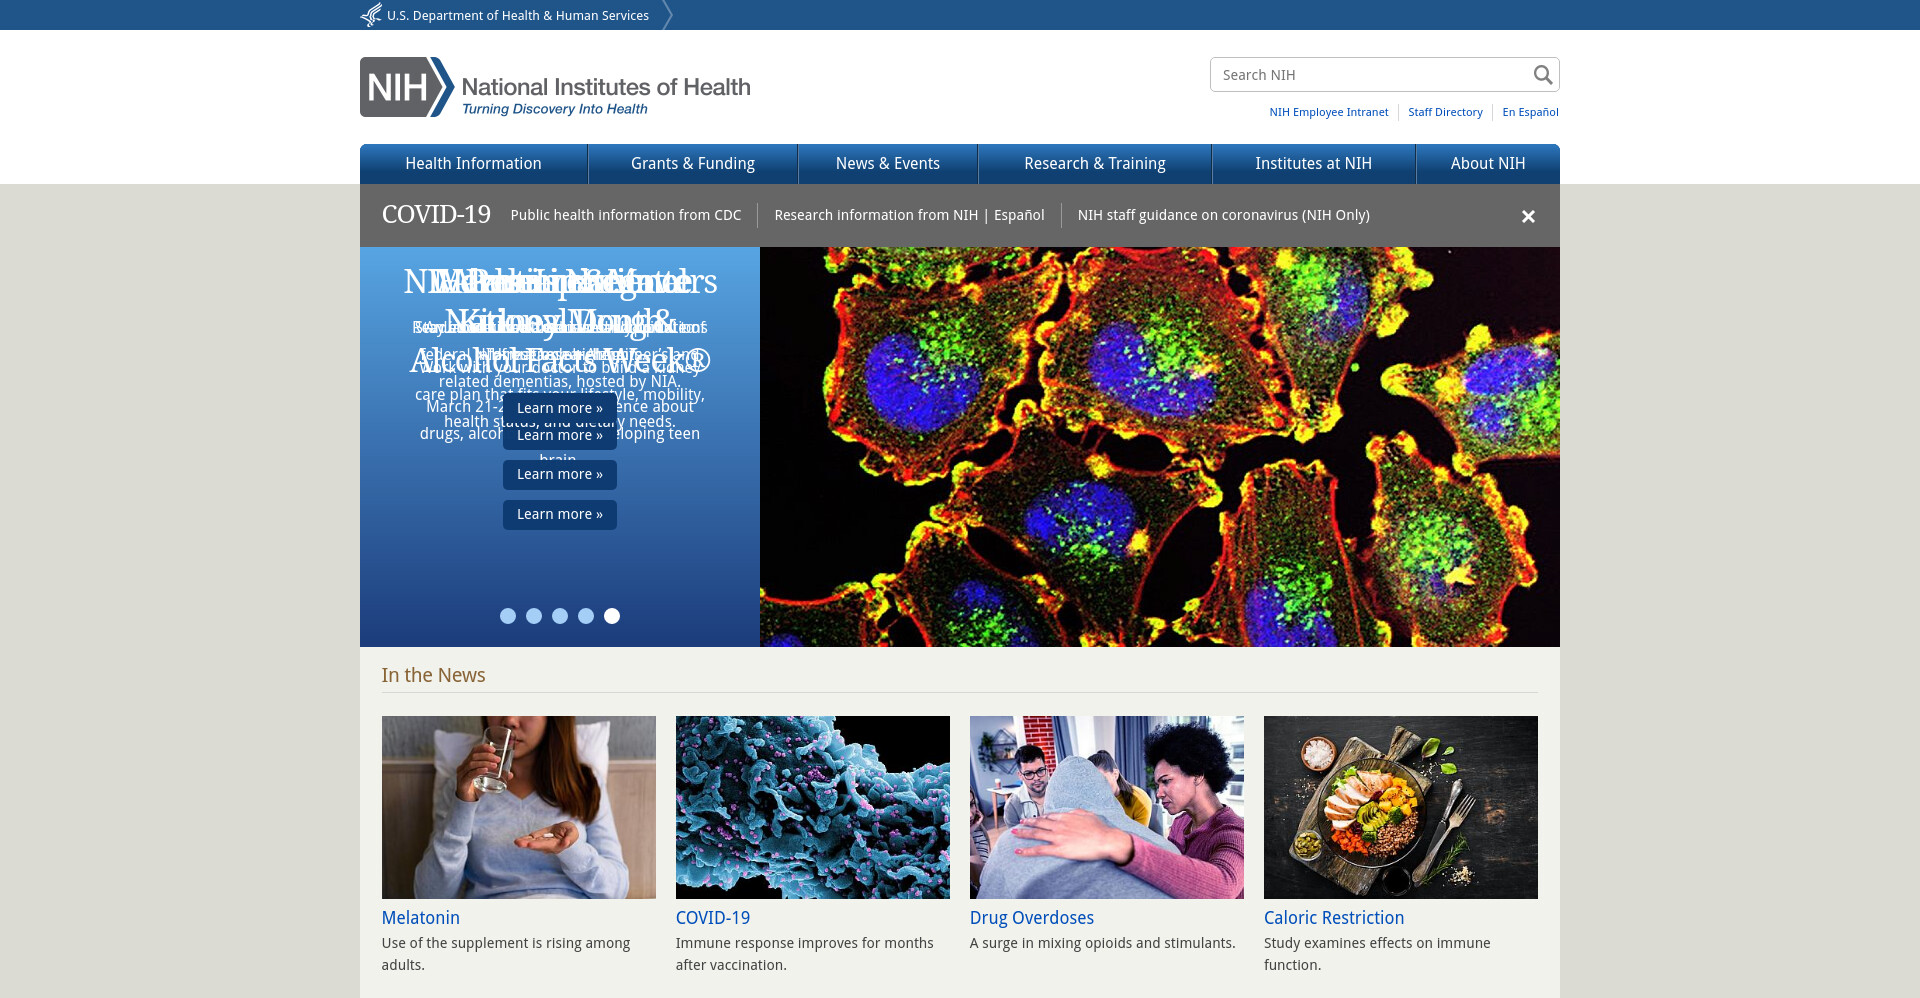Open the Health Information menu
The image size is (1920, 998).
tap(473, 164)
